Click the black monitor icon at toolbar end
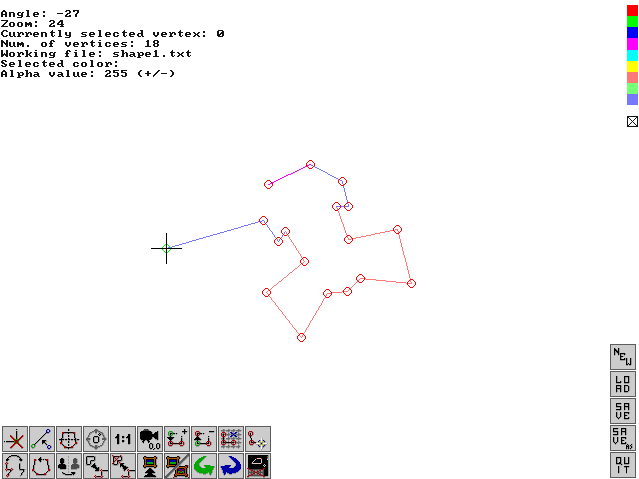 pyautogui.click(x=258, y=466)
